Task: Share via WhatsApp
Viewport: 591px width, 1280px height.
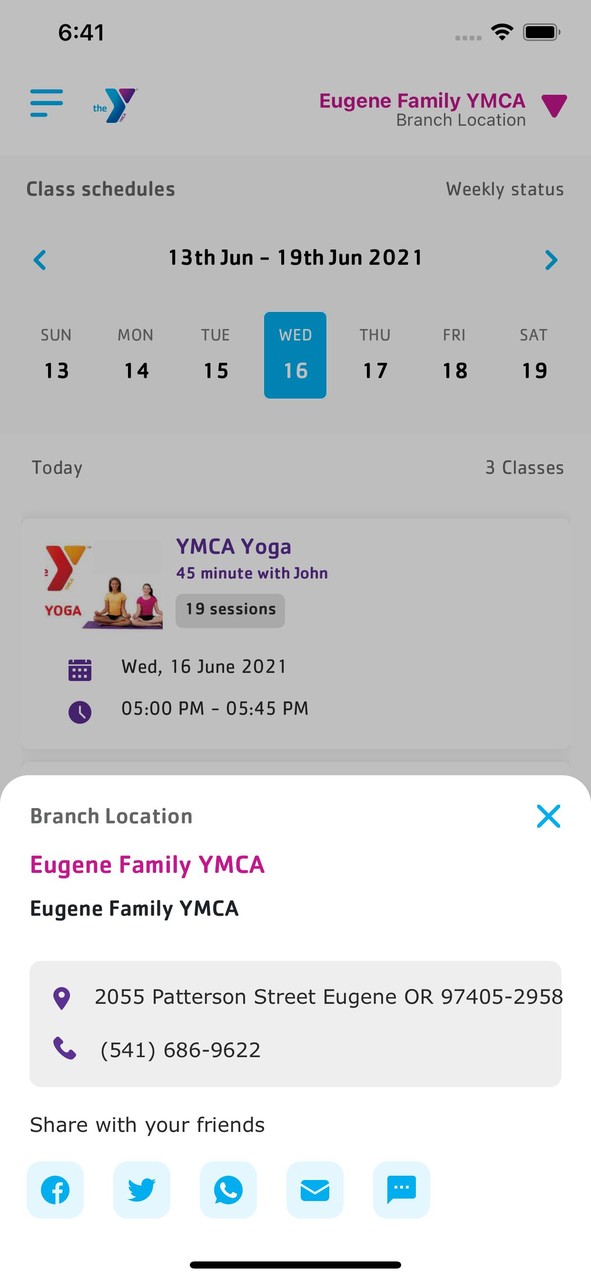Action: pos(228,1190)
